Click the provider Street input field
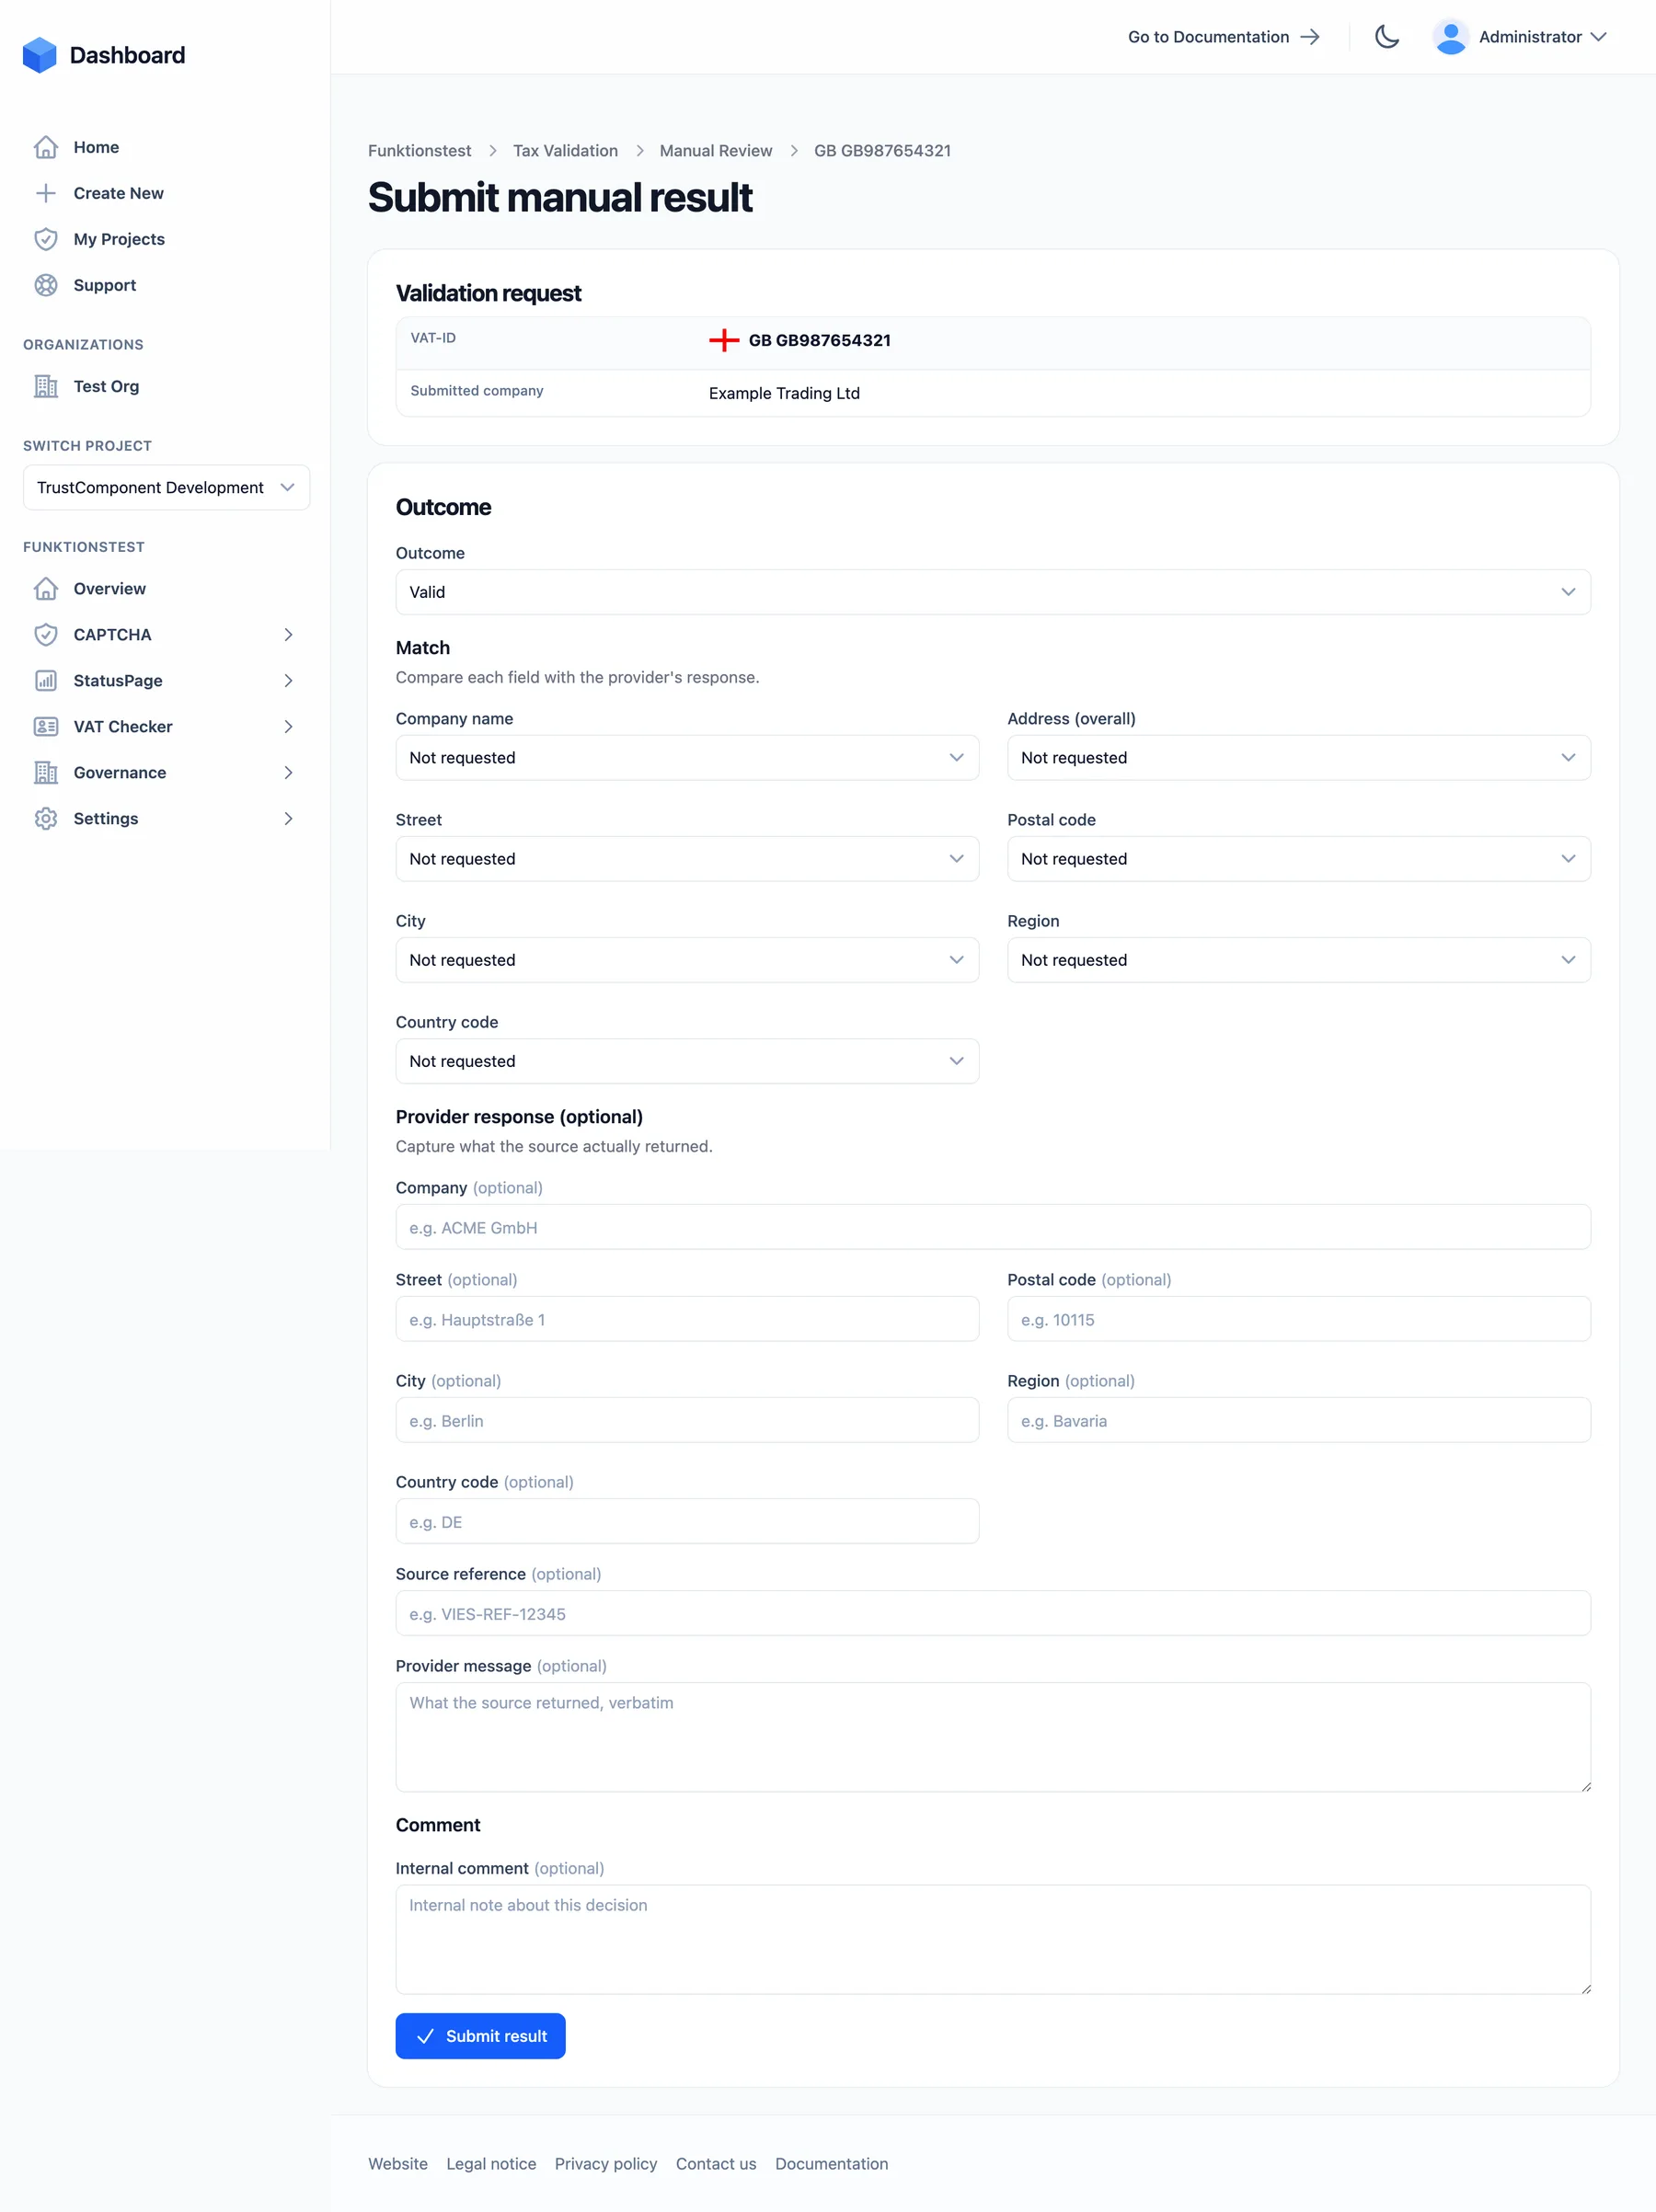The width and height of the screenshot is (1656, 2212). (687, 1319)
